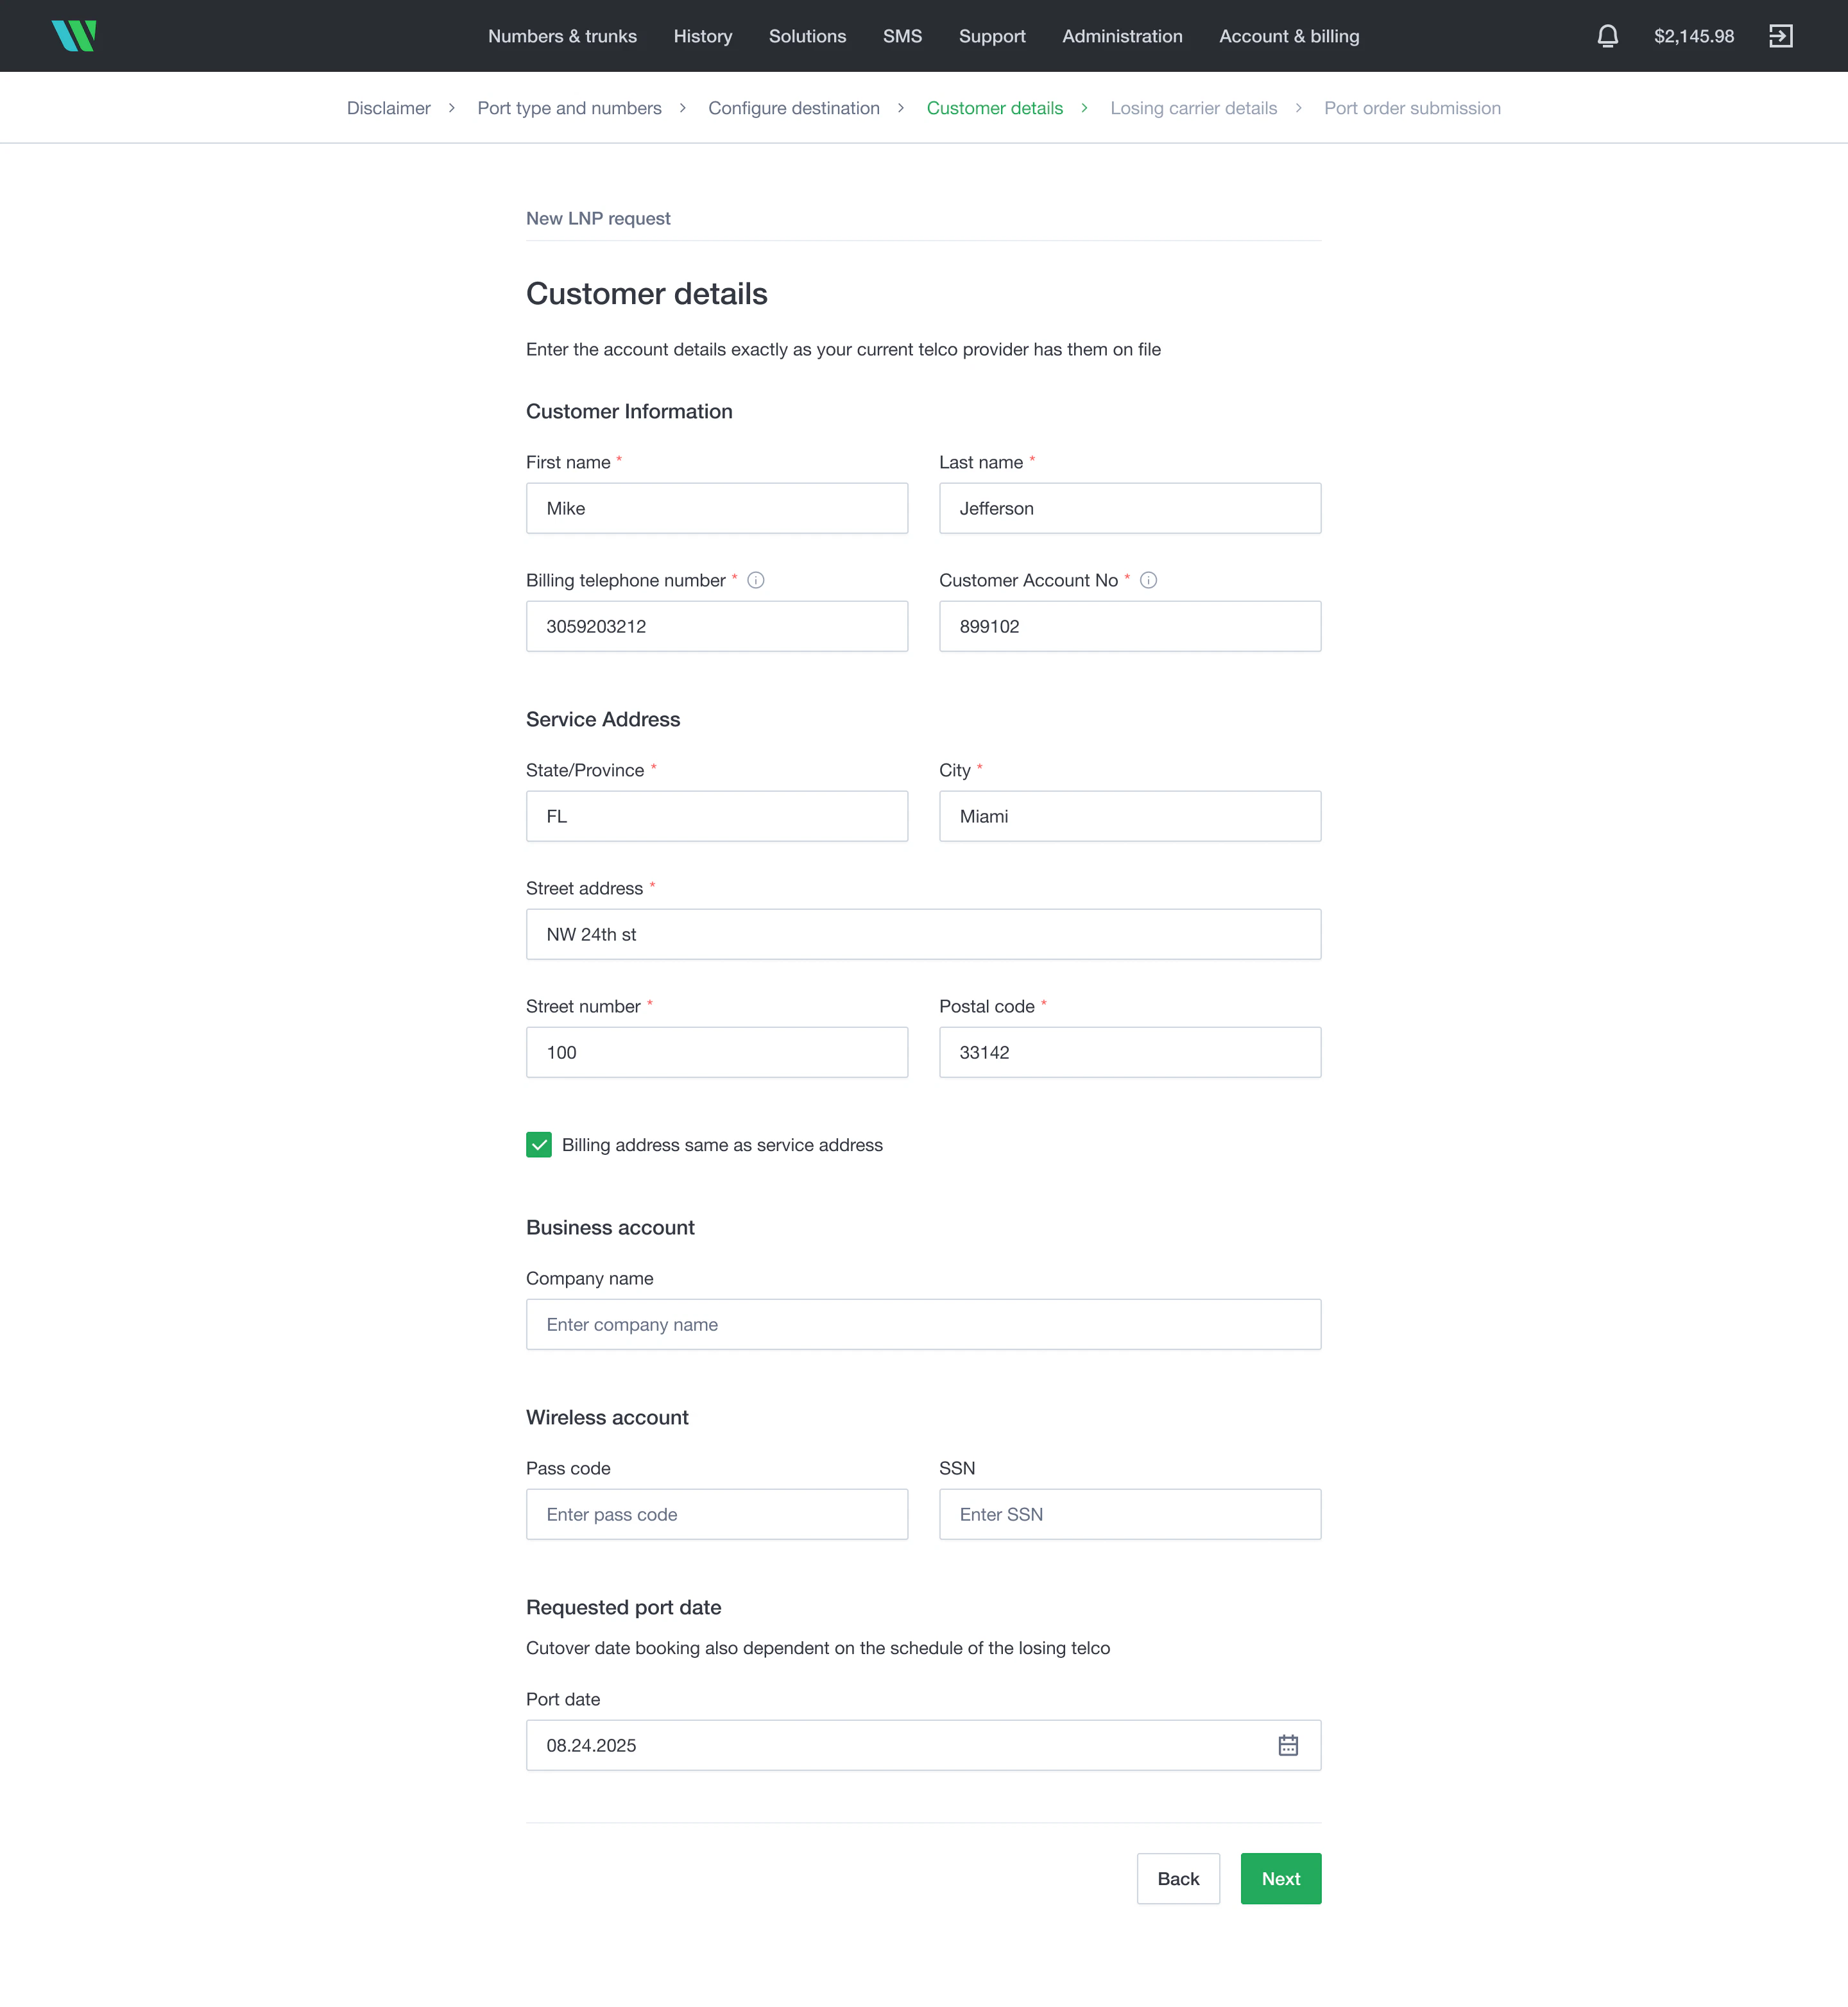Click the logout icon in the top bar
1848x2007 pixels.
1781,36
